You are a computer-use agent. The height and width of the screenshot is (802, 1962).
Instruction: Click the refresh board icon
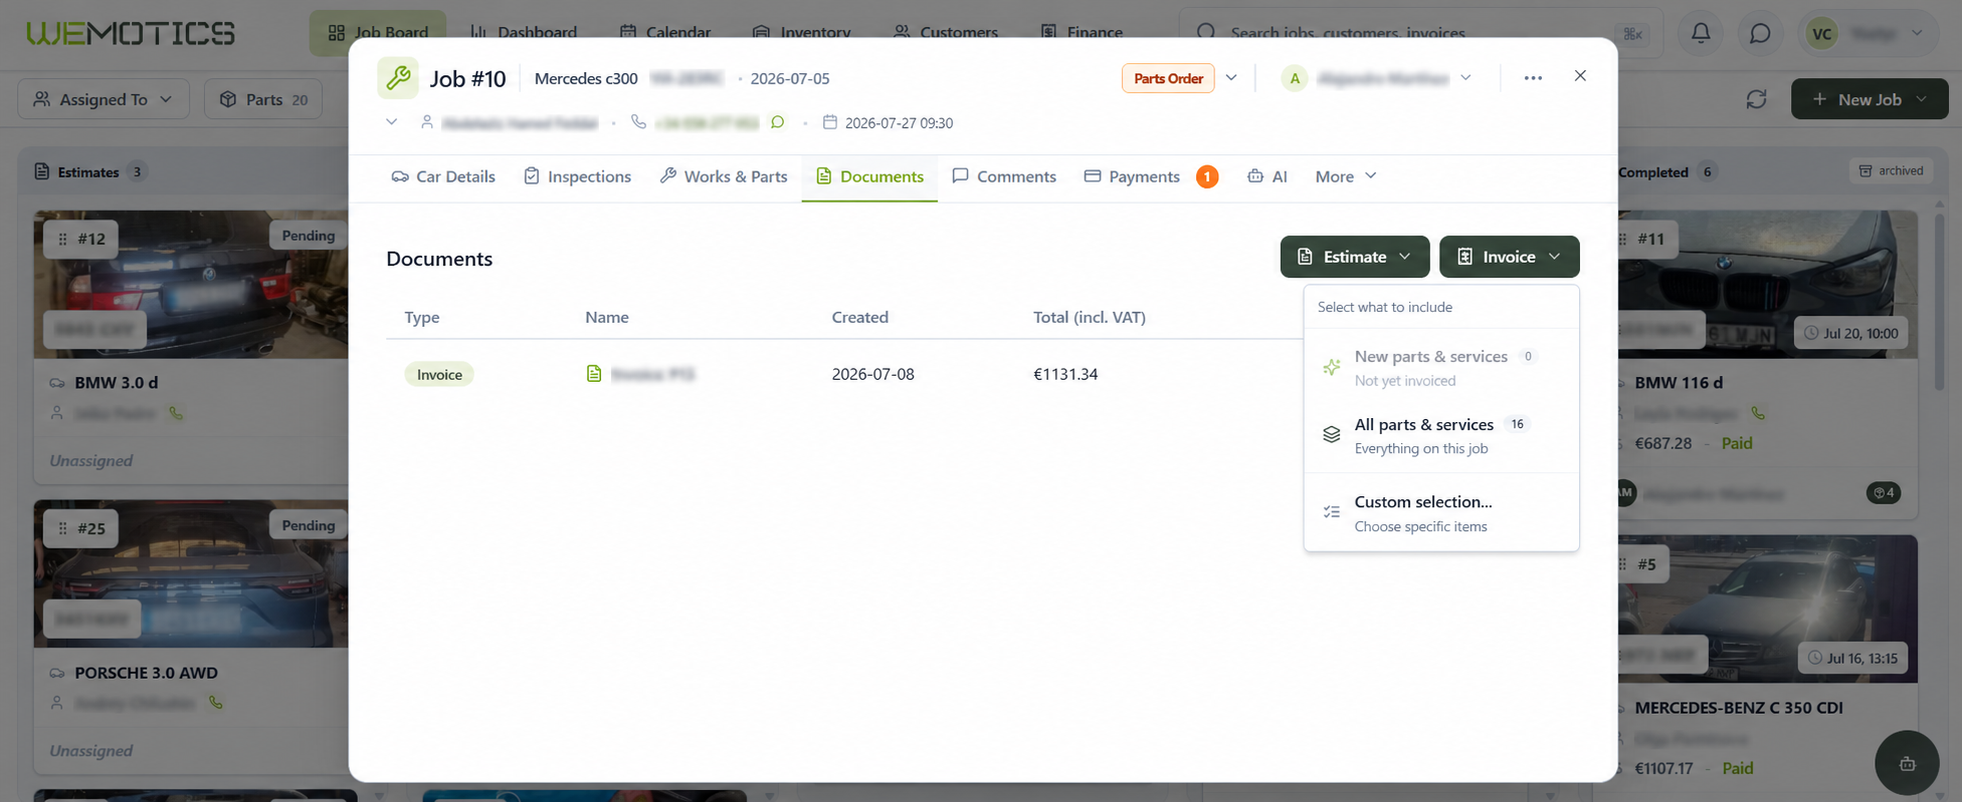(x=1756, y=99)
